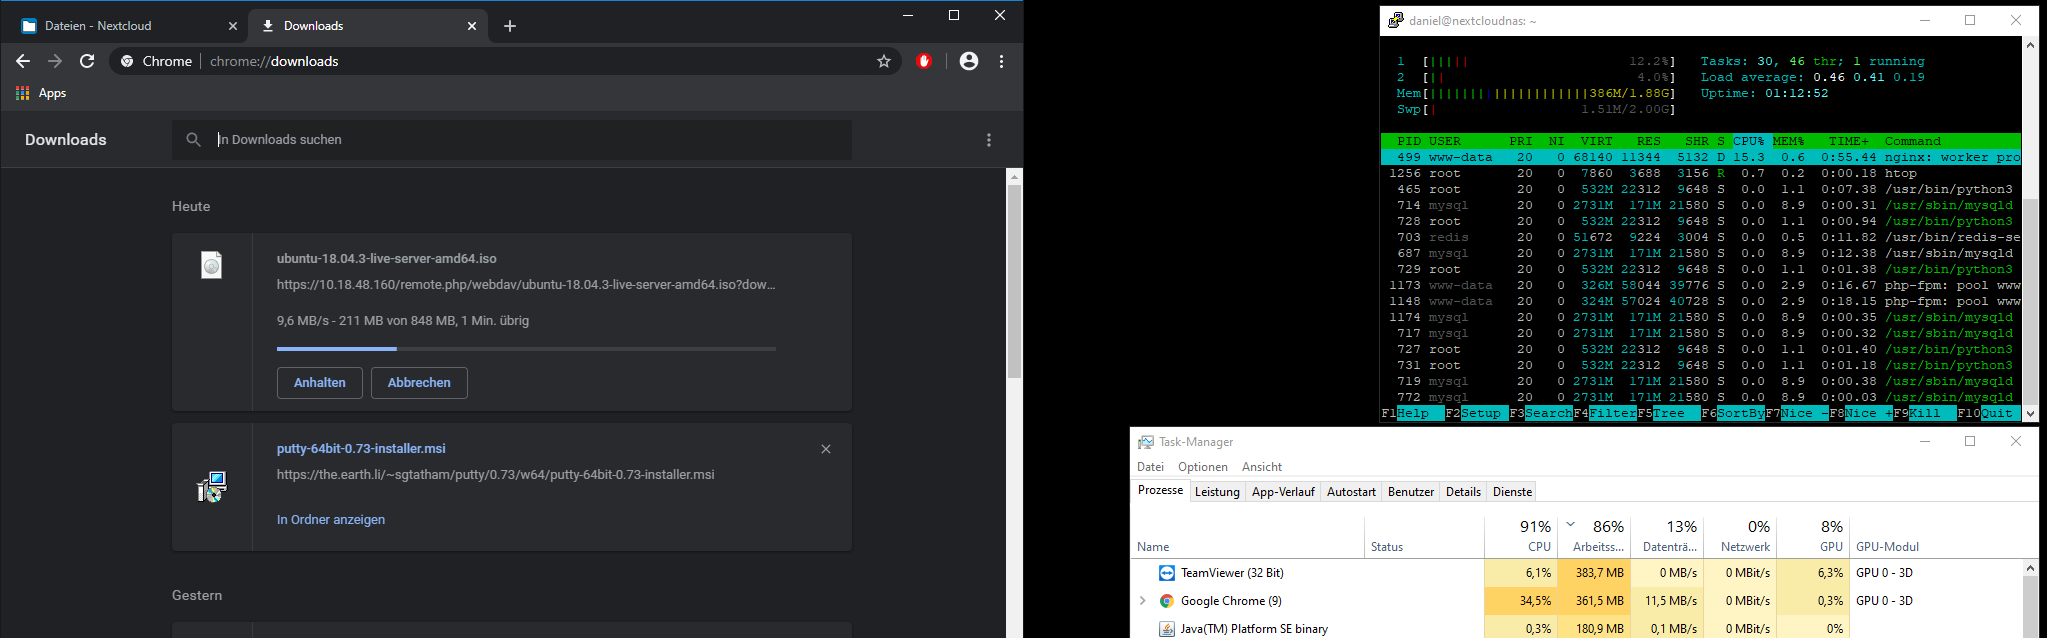
Task: Select the TeamViewer (32 Bit) process row
Action: [x=1576, y=573]
